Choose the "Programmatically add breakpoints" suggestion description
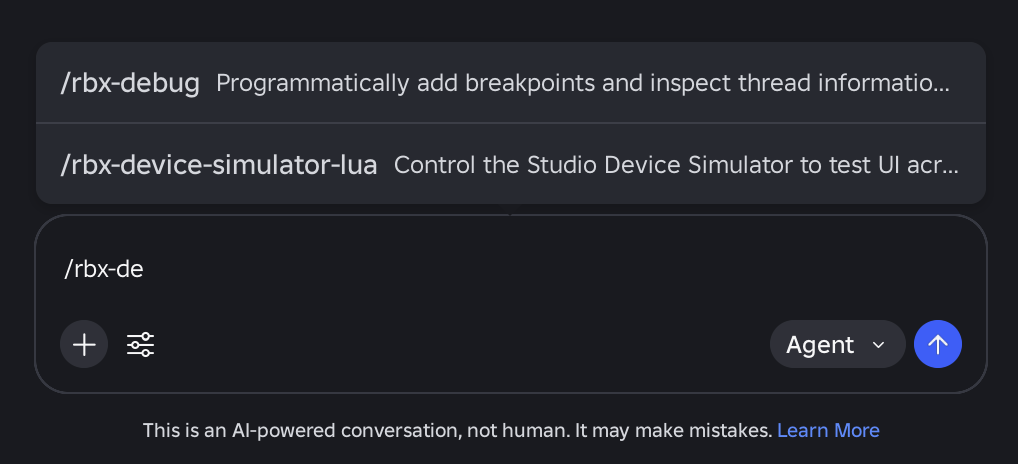Viewport: 1018px width, 464px height. pos(582,83)
